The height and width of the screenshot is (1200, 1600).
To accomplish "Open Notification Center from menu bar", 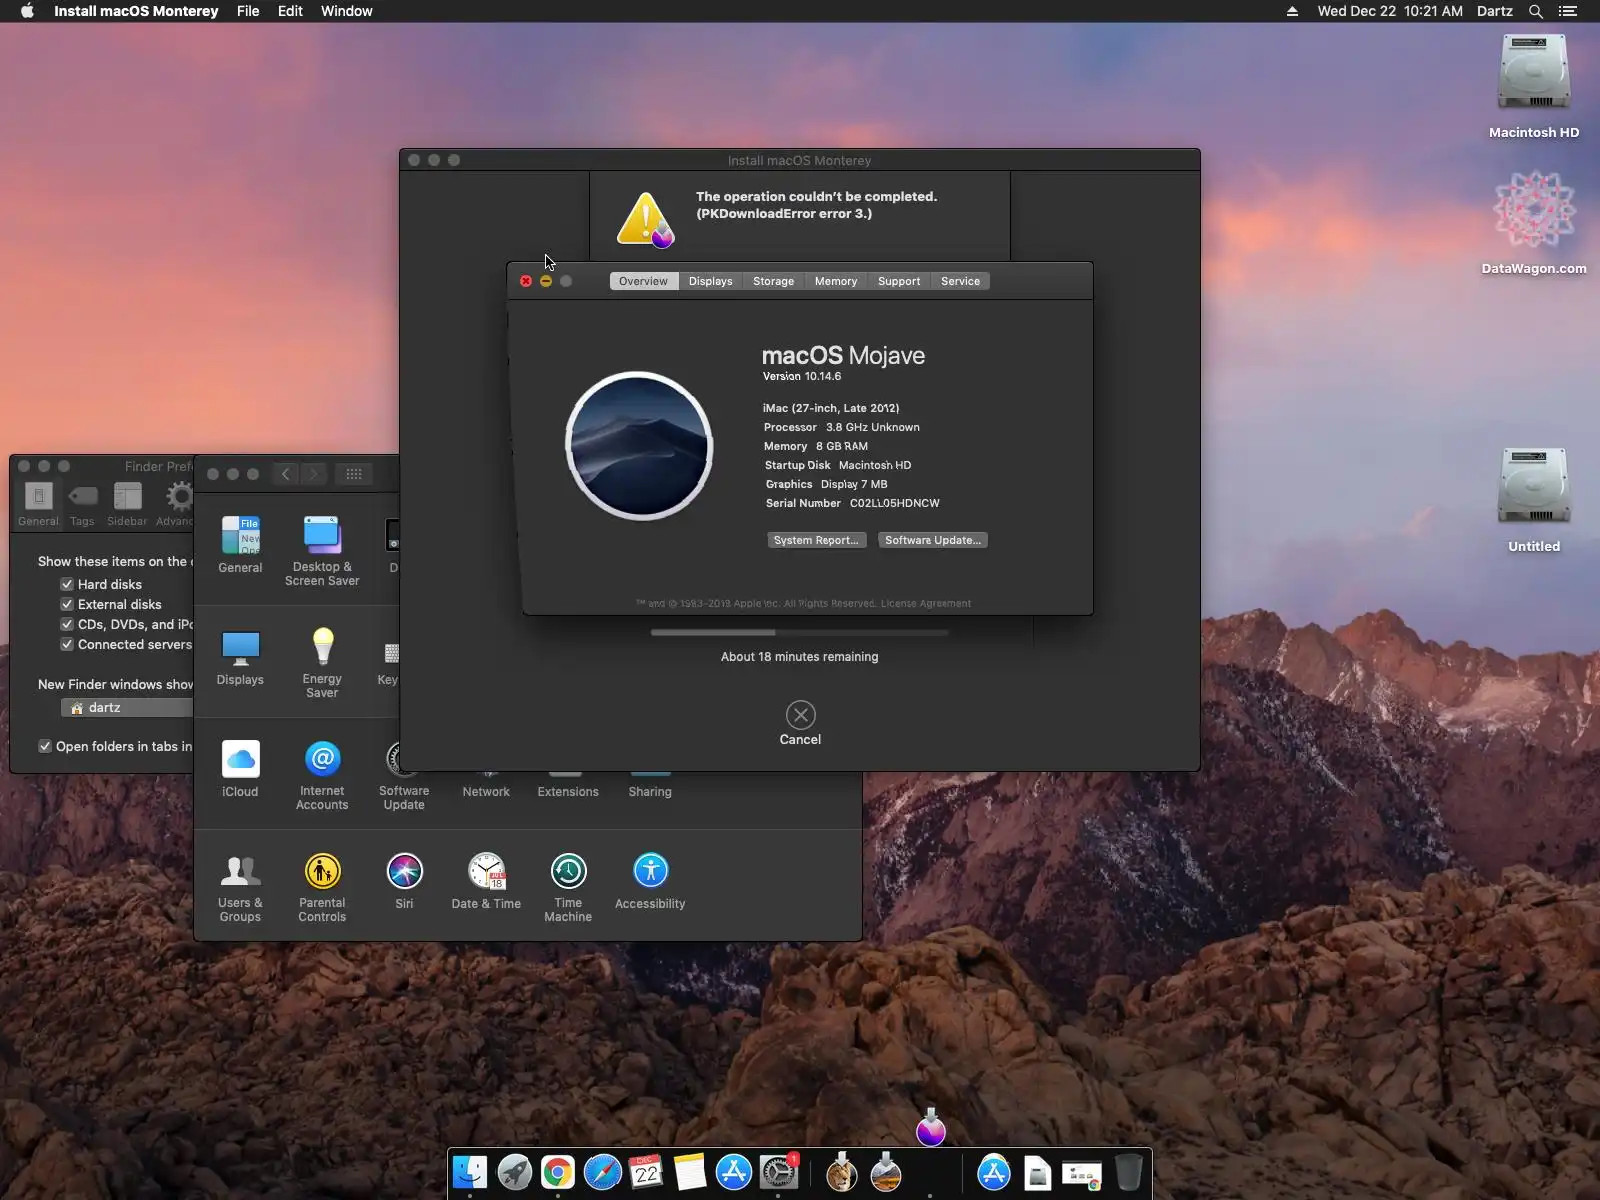I will (x=1568, y=11).
